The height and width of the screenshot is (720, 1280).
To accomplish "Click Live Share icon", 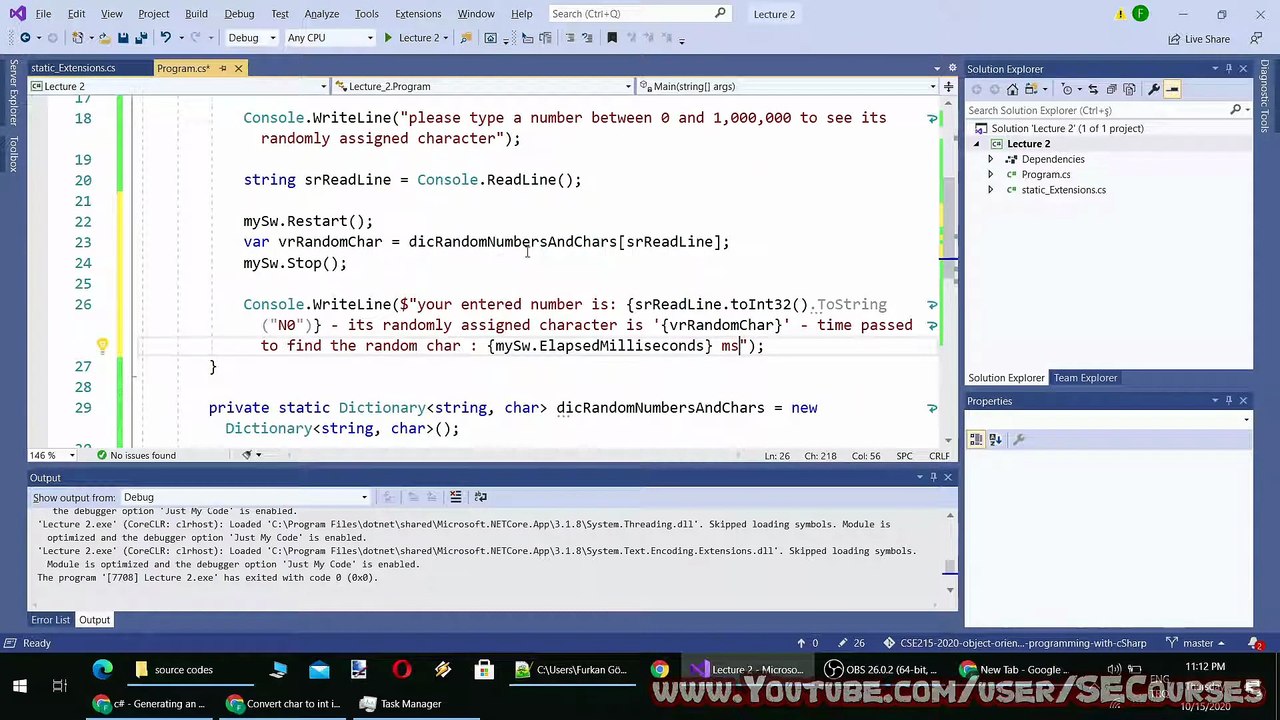I will click(x=1199, y=39).
